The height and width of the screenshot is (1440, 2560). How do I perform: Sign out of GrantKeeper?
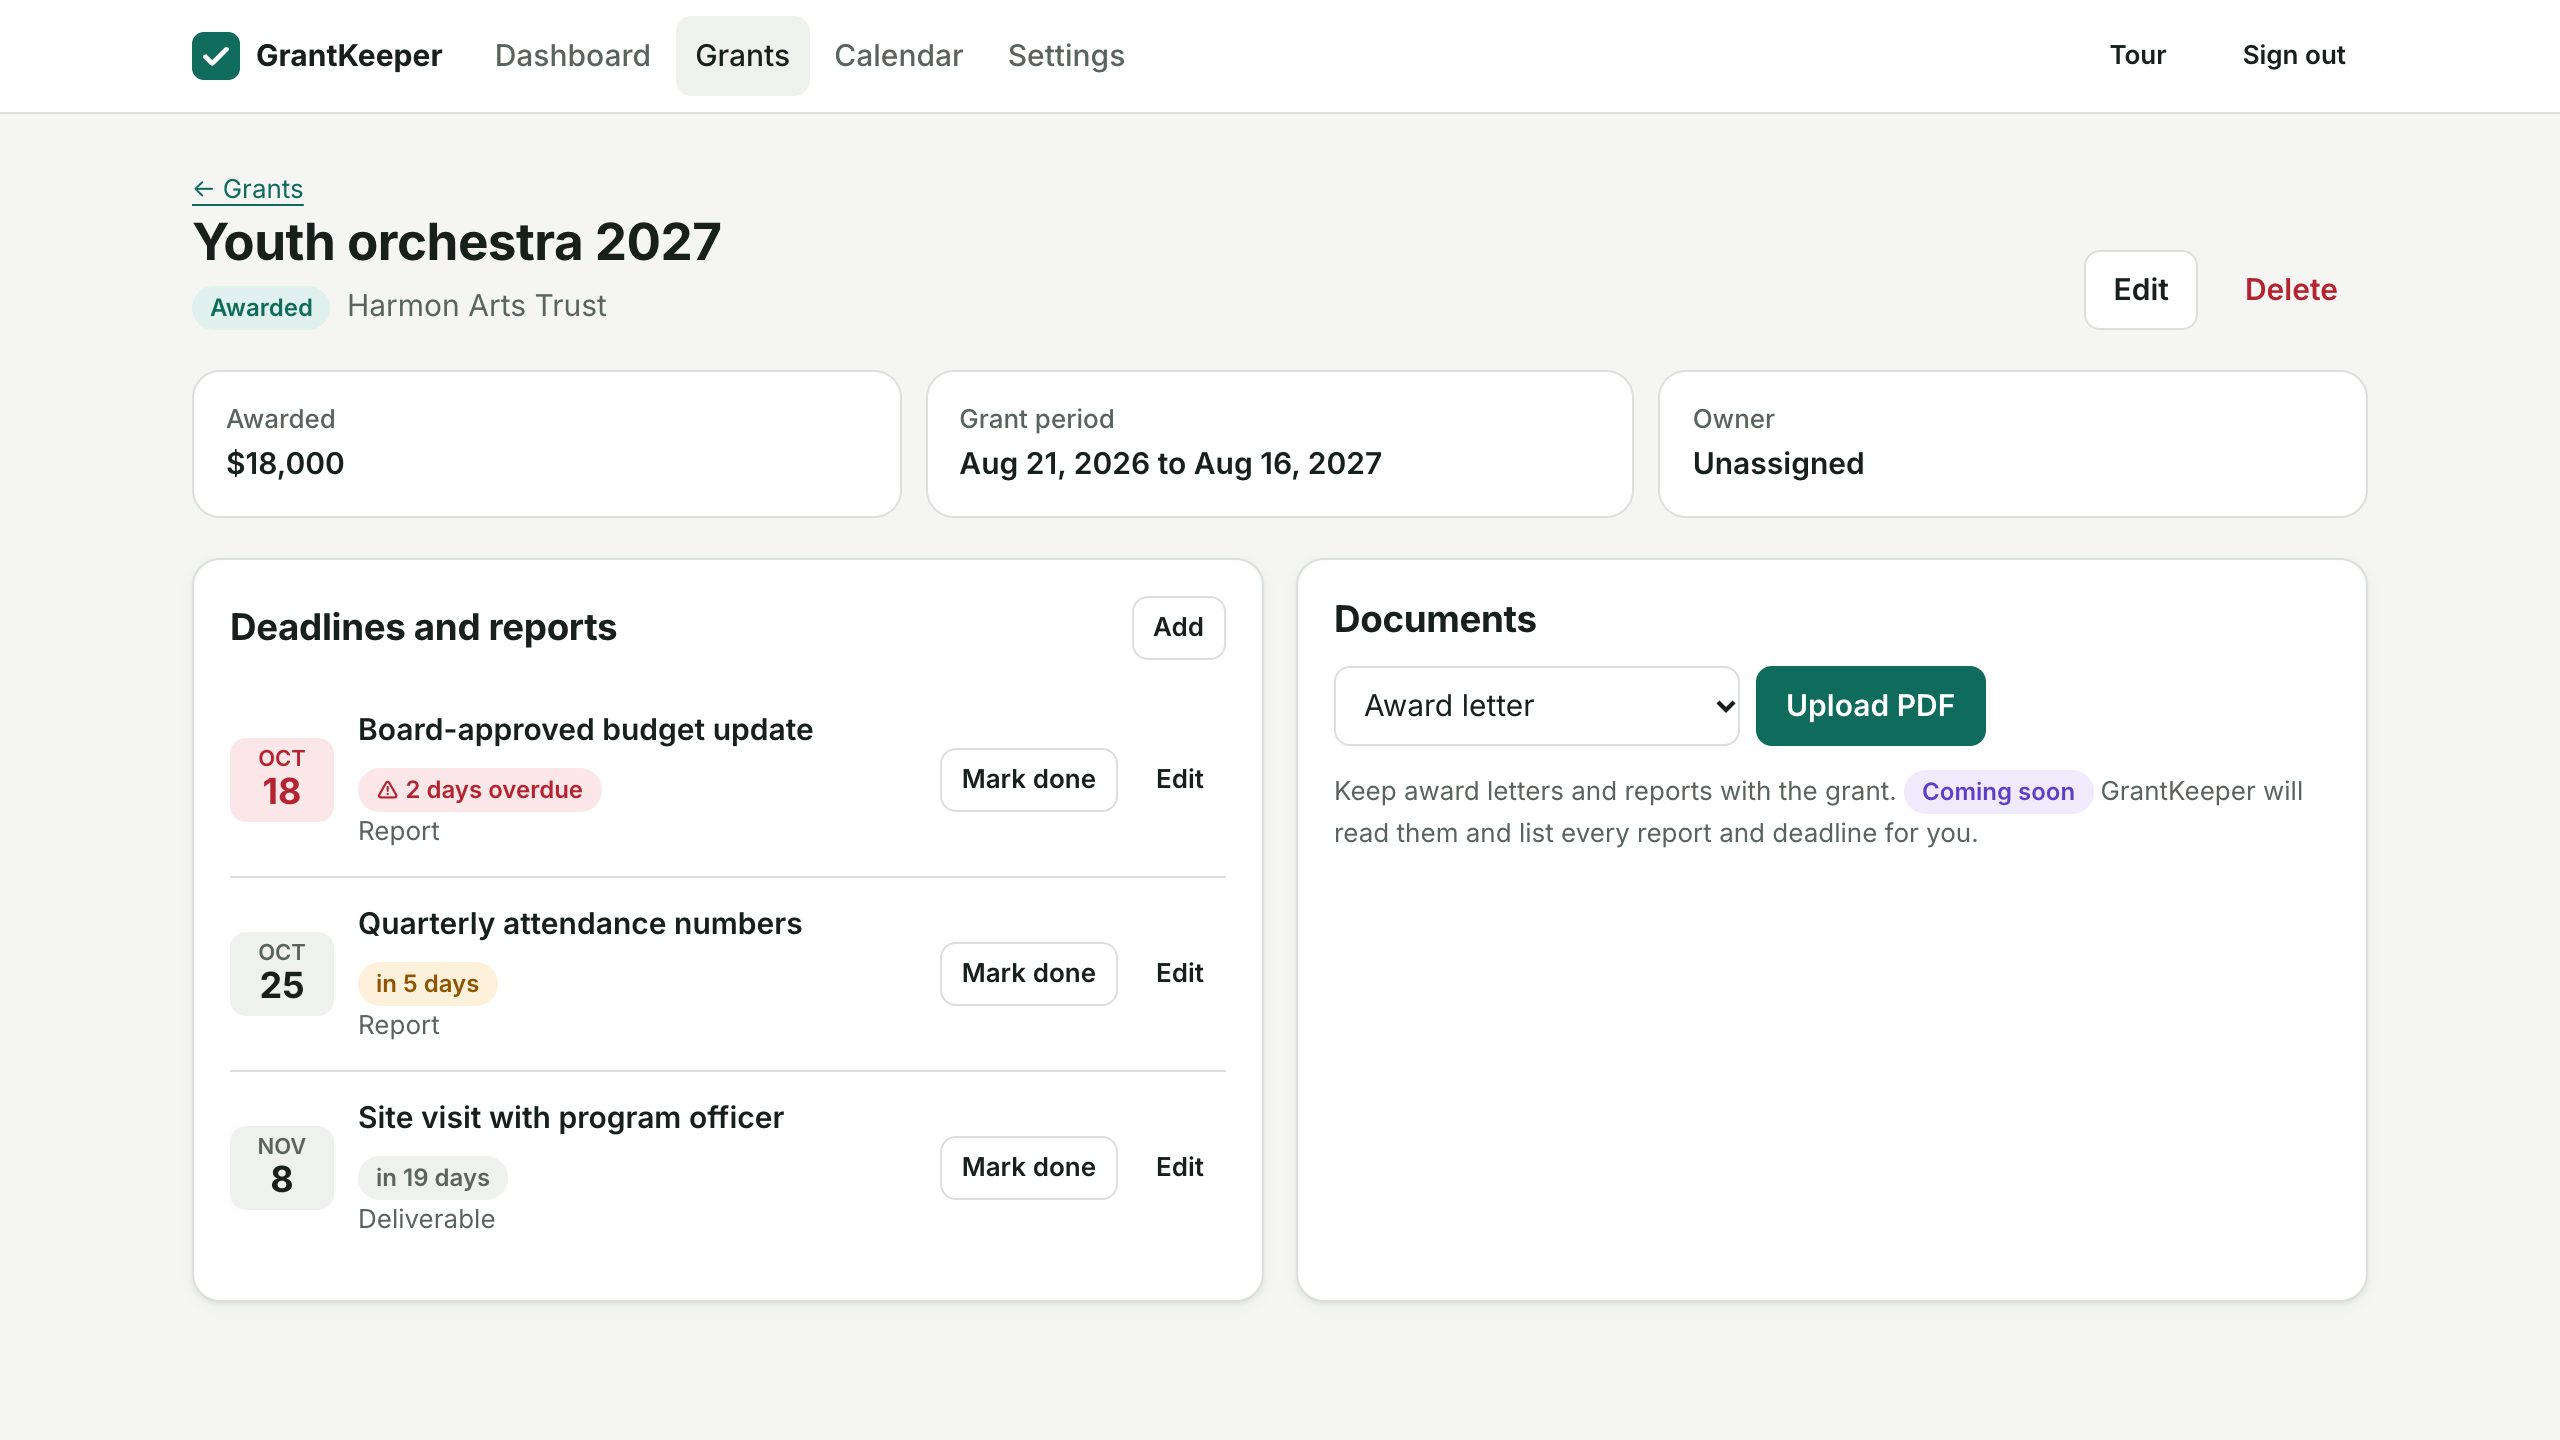point(2294,55)
